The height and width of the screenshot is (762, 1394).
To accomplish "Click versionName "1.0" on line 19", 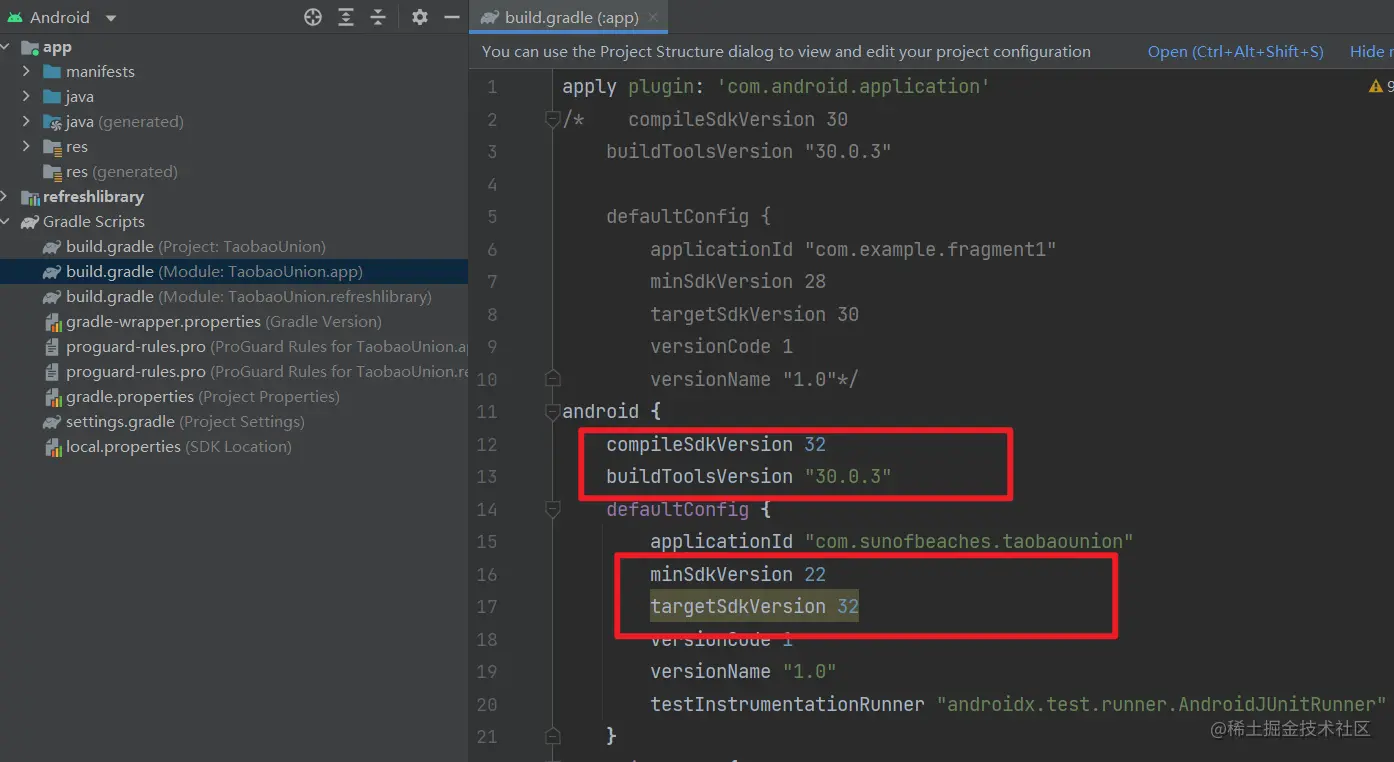I will pyautogui.click(x=743, y=671).
